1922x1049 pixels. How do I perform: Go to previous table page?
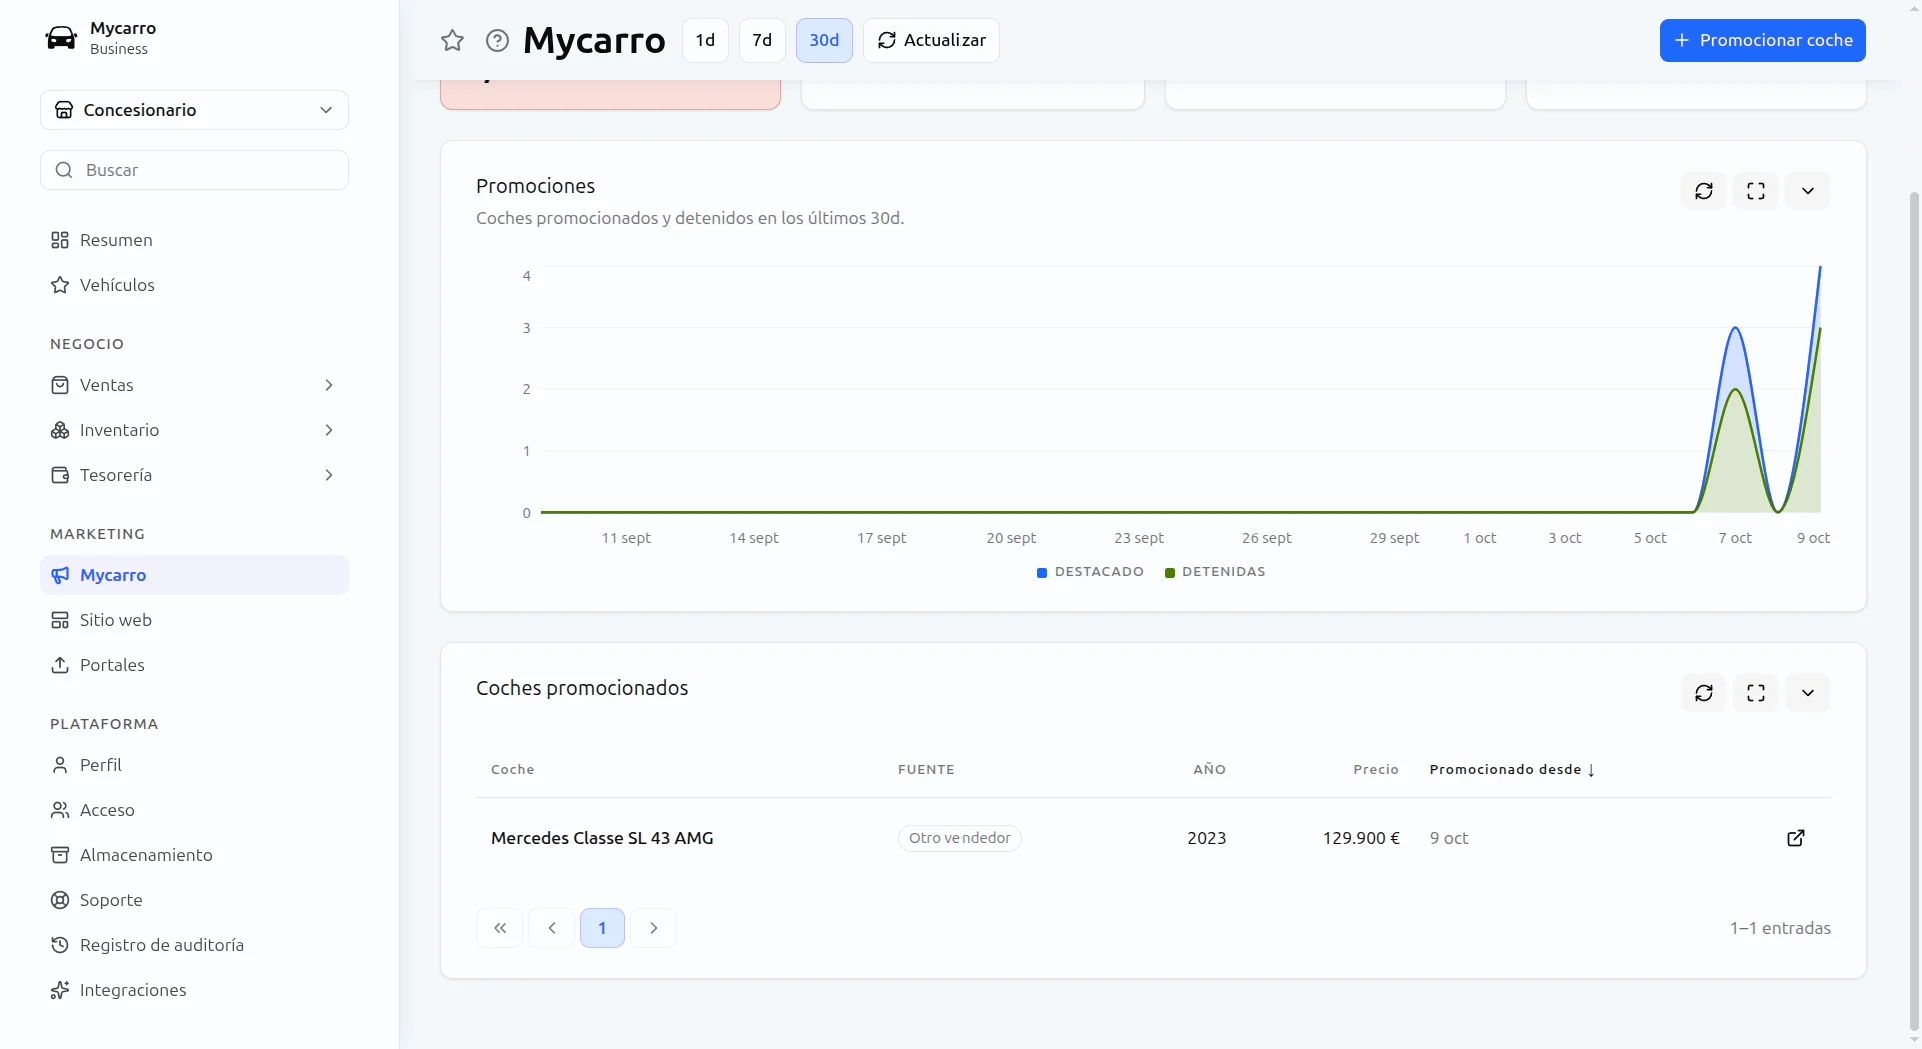coord(552,928)
